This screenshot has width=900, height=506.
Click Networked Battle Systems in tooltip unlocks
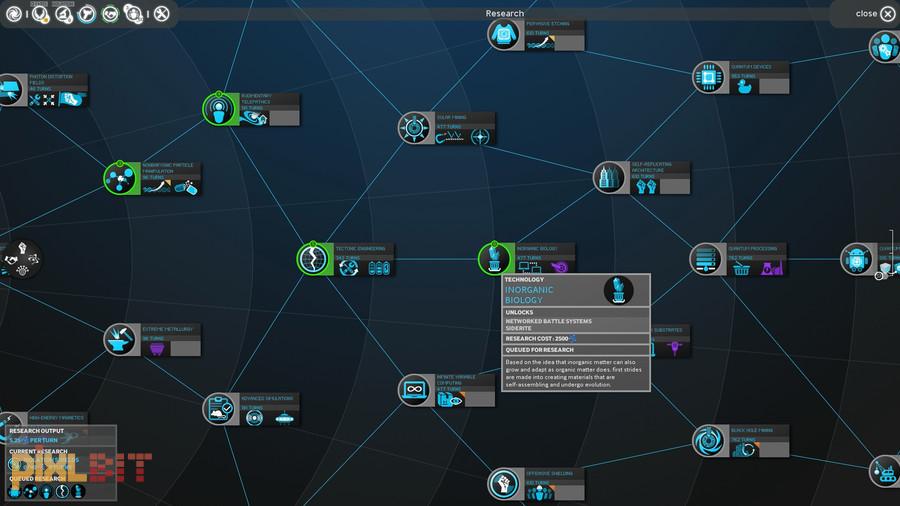coord(548,321)
